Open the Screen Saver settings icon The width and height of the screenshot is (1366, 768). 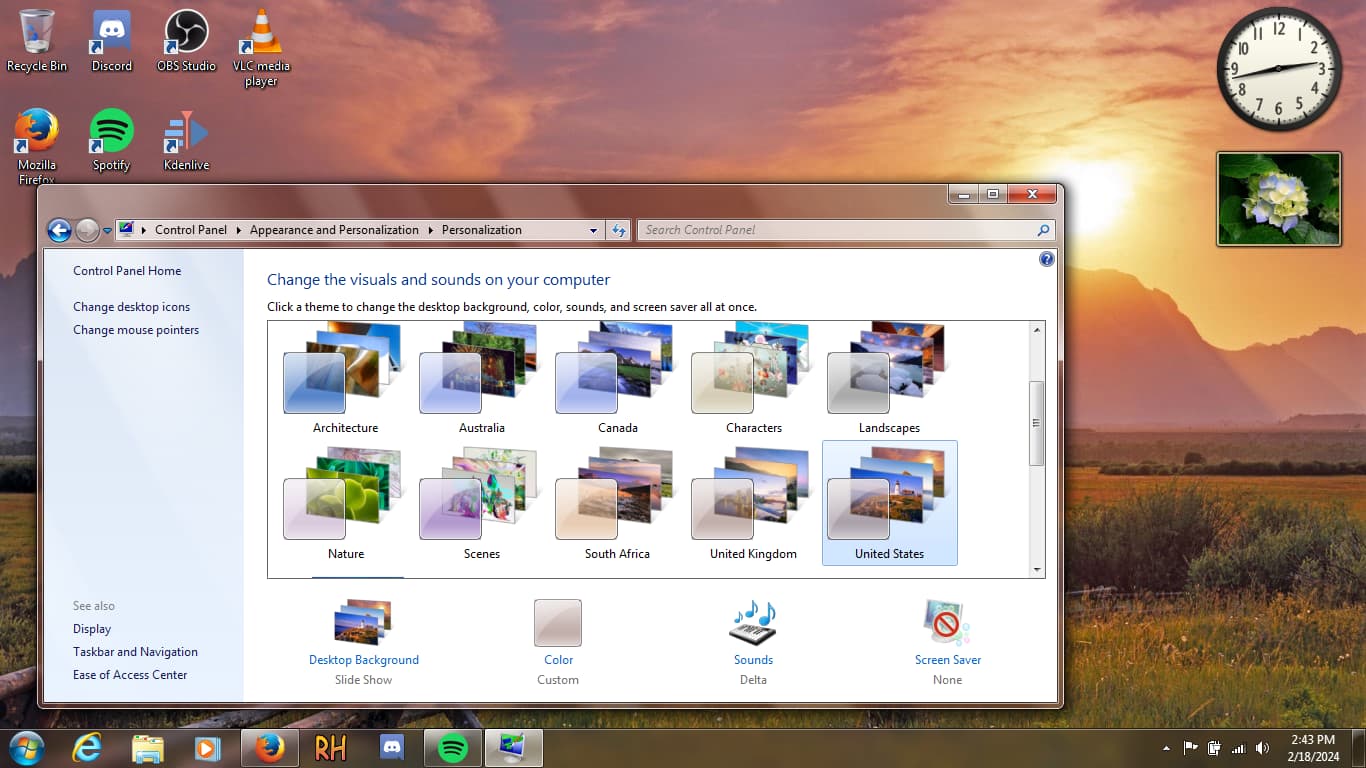point(946,623)
